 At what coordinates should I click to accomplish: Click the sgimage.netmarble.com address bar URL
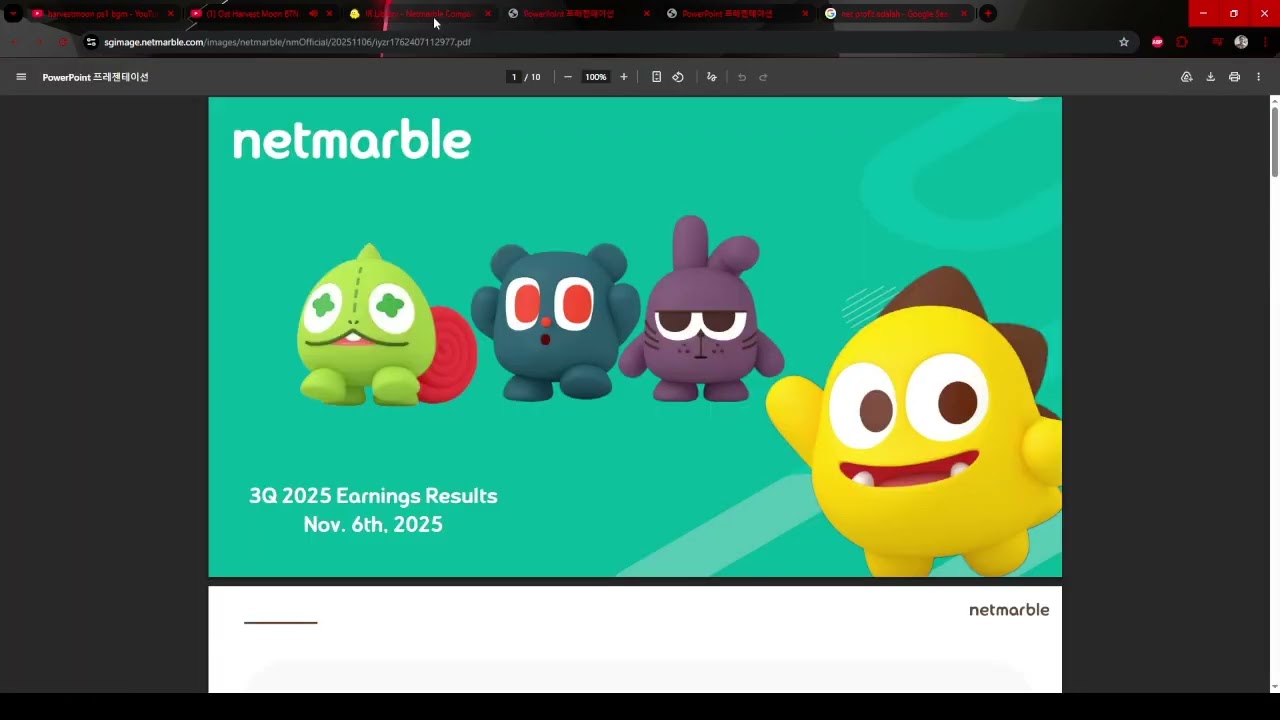287,42
